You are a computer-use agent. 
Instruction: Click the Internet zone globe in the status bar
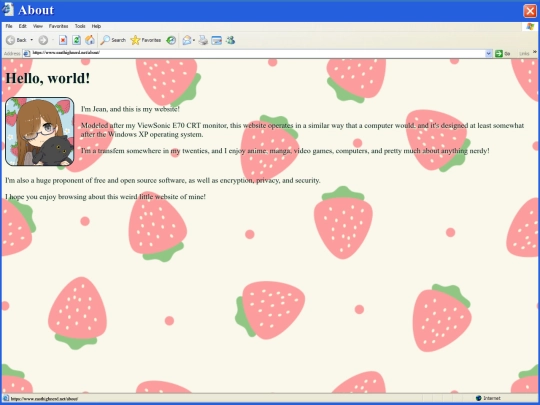click(478, 398)
